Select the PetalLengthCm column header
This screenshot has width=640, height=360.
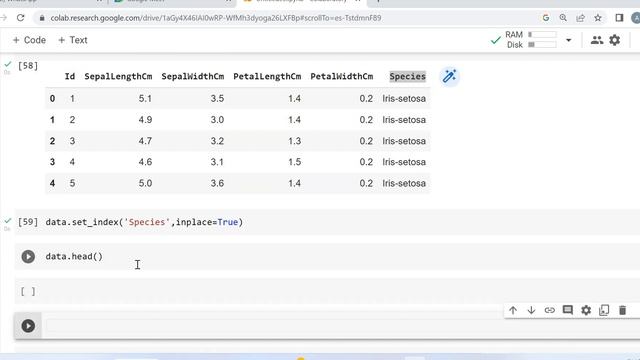[x=267, y=76]
